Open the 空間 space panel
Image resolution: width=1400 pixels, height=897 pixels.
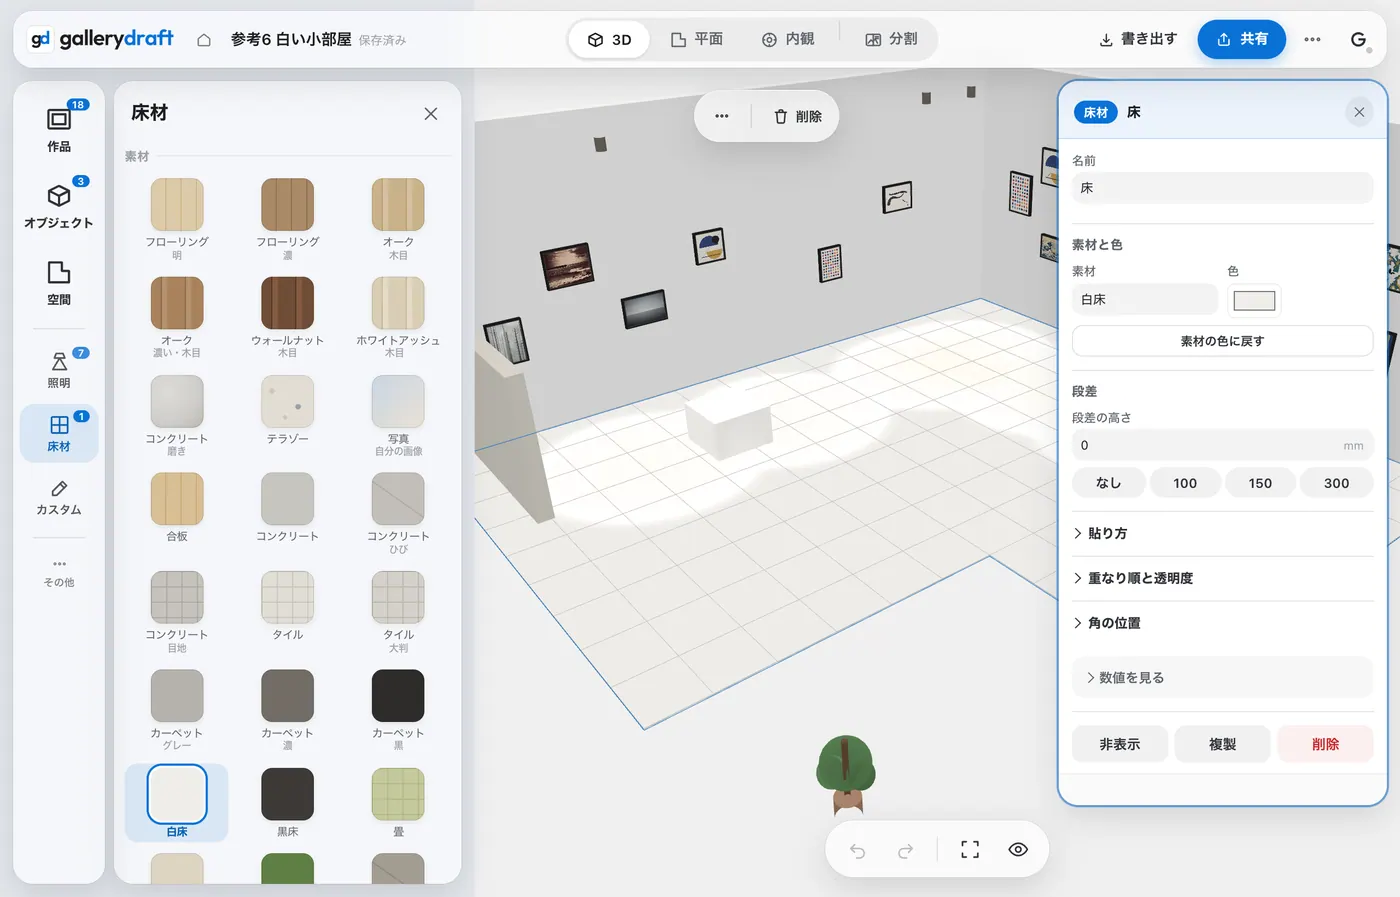click(x=59, y=282)
